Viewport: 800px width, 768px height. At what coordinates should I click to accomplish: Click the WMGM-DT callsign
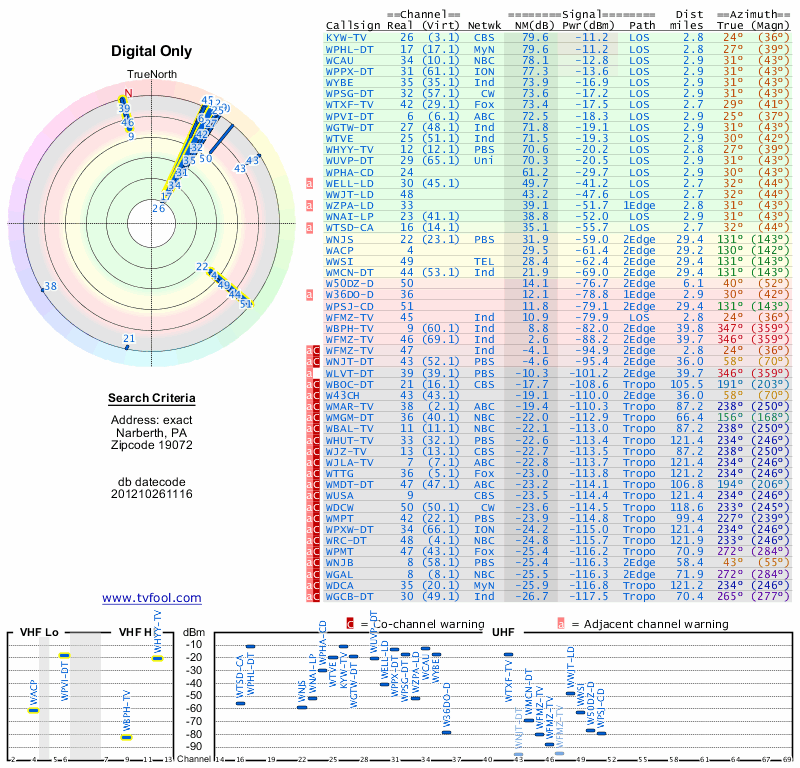coord(349,417)
